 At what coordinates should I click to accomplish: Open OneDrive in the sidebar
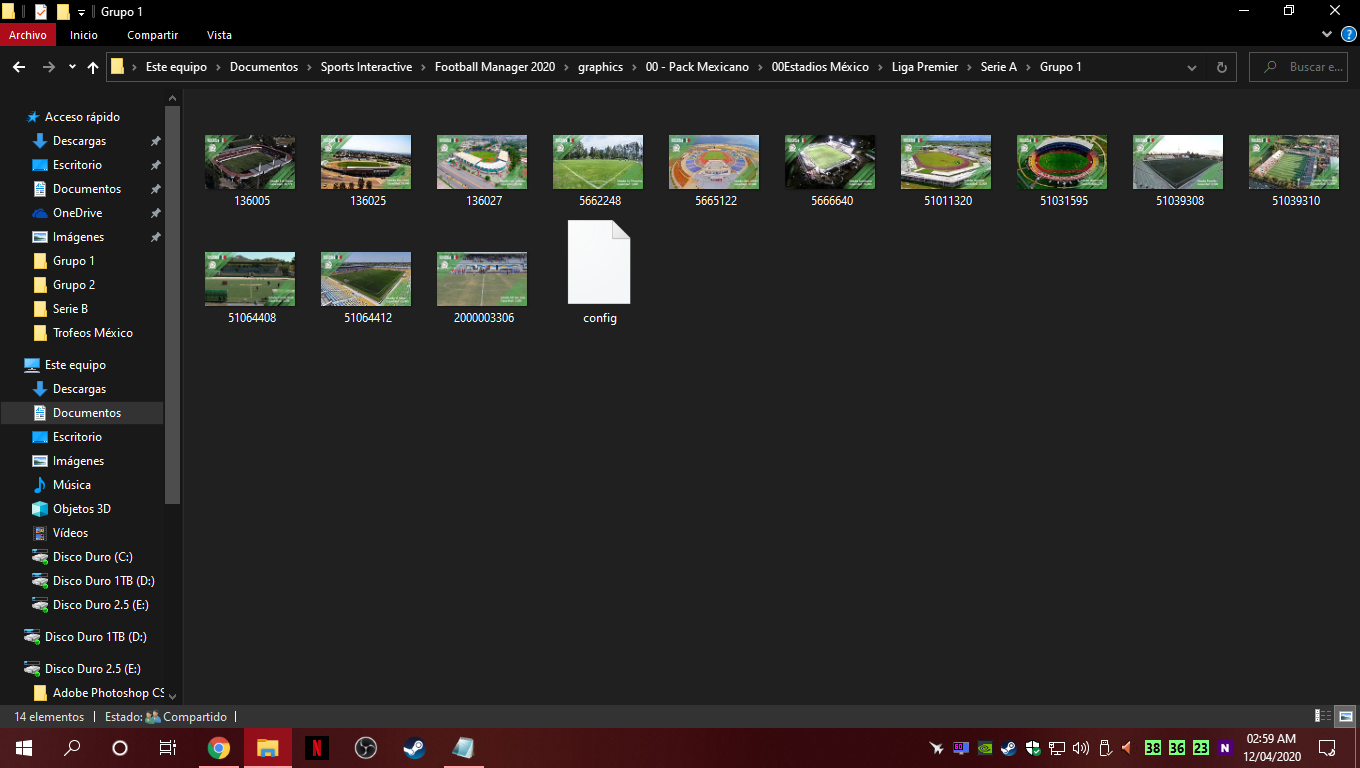77,213
